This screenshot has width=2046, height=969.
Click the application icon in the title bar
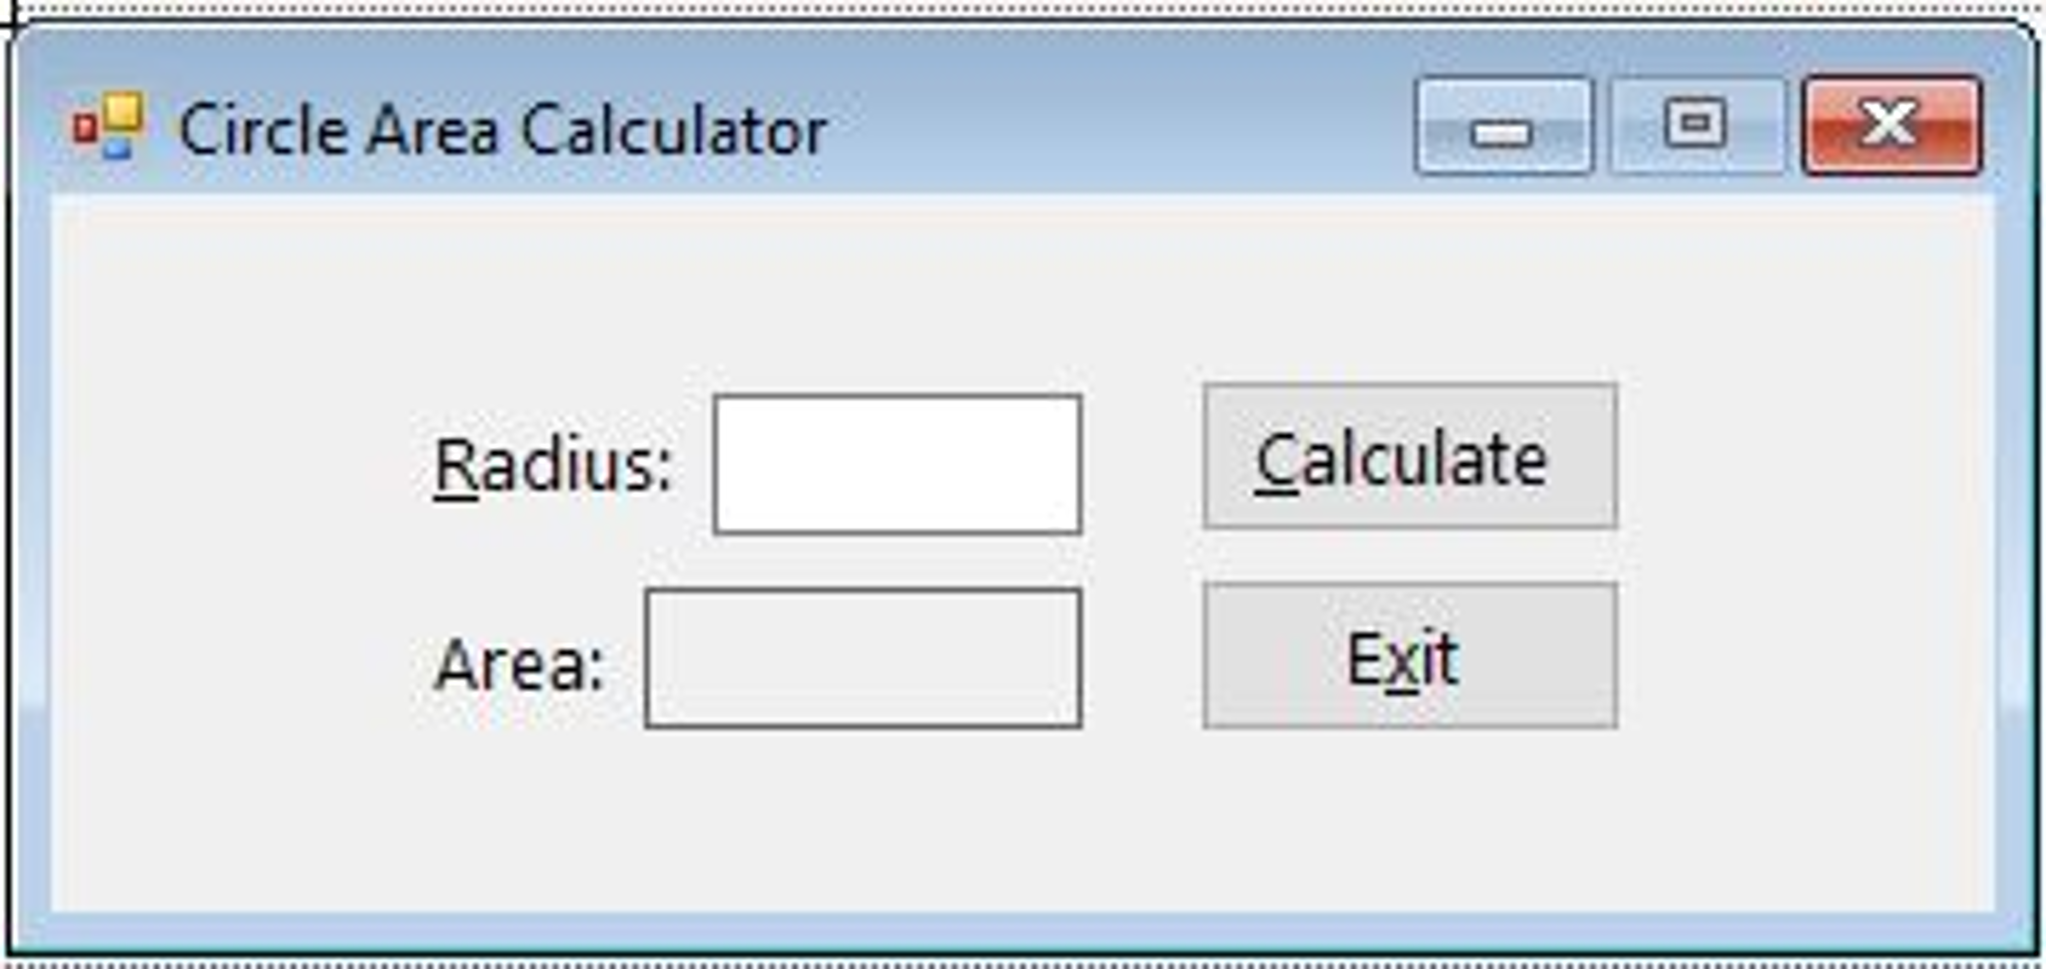tap(108, 127)
